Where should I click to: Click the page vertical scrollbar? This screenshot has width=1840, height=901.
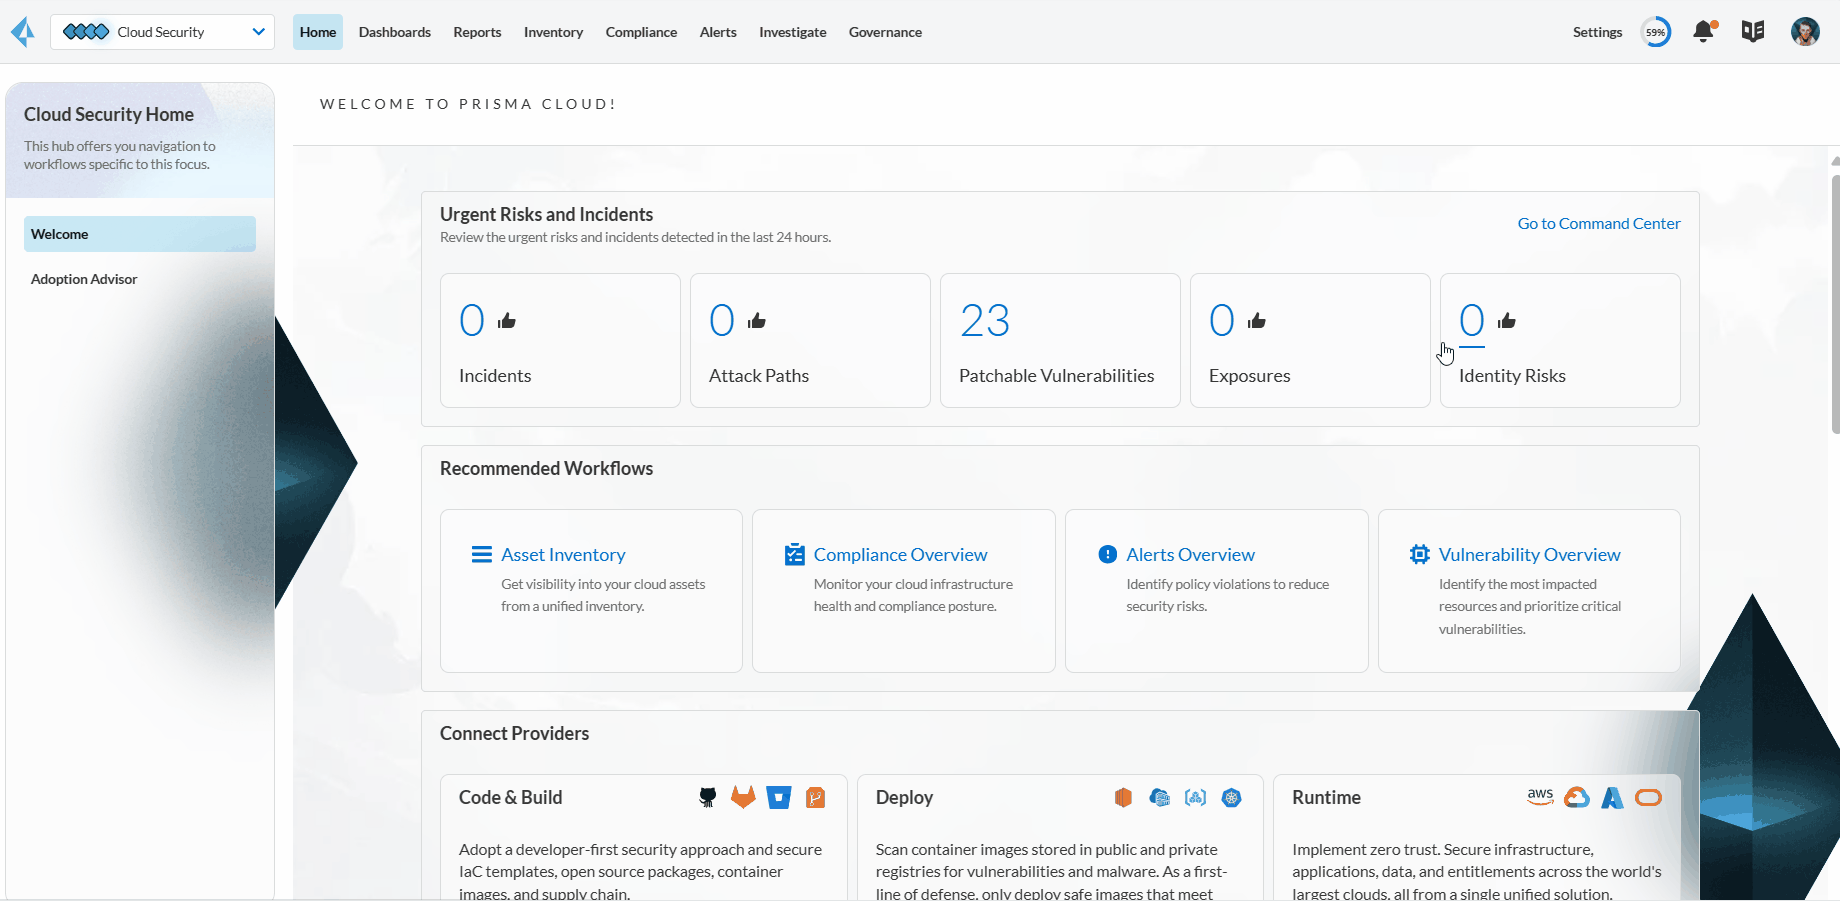click(1835, 305)
